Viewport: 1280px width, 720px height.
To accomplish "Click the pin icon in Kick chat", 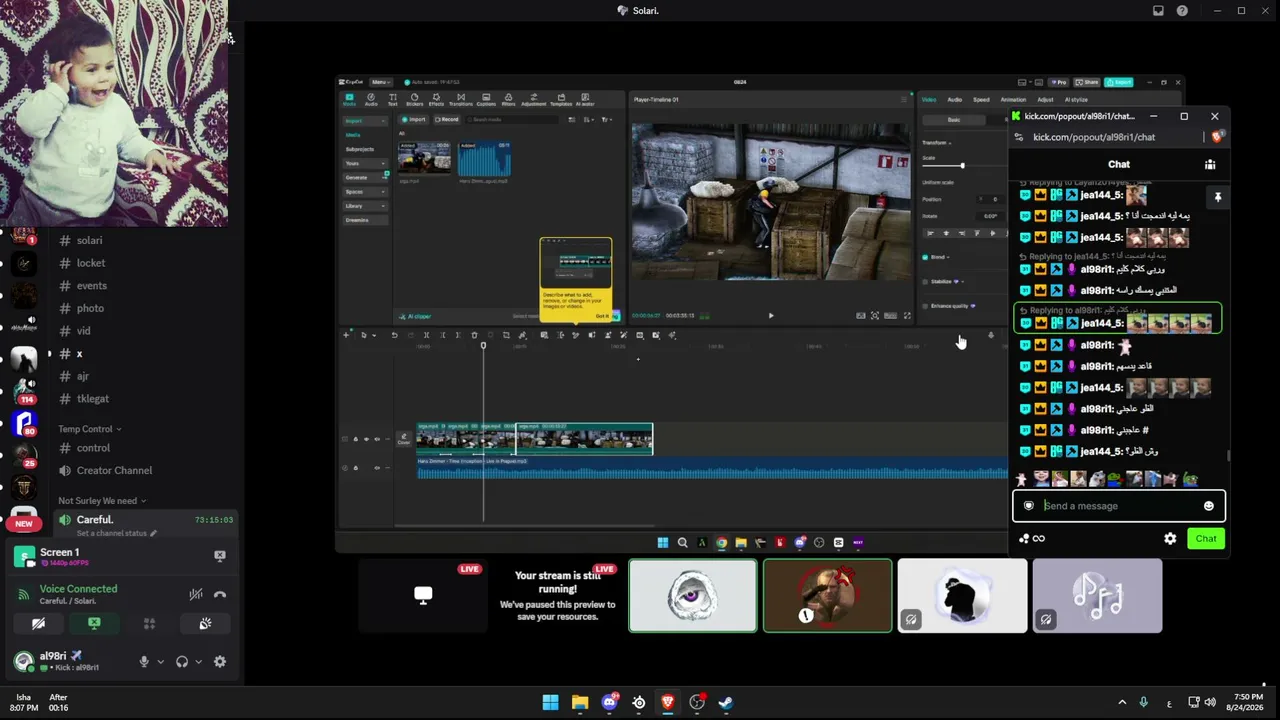I will 1217,198.
